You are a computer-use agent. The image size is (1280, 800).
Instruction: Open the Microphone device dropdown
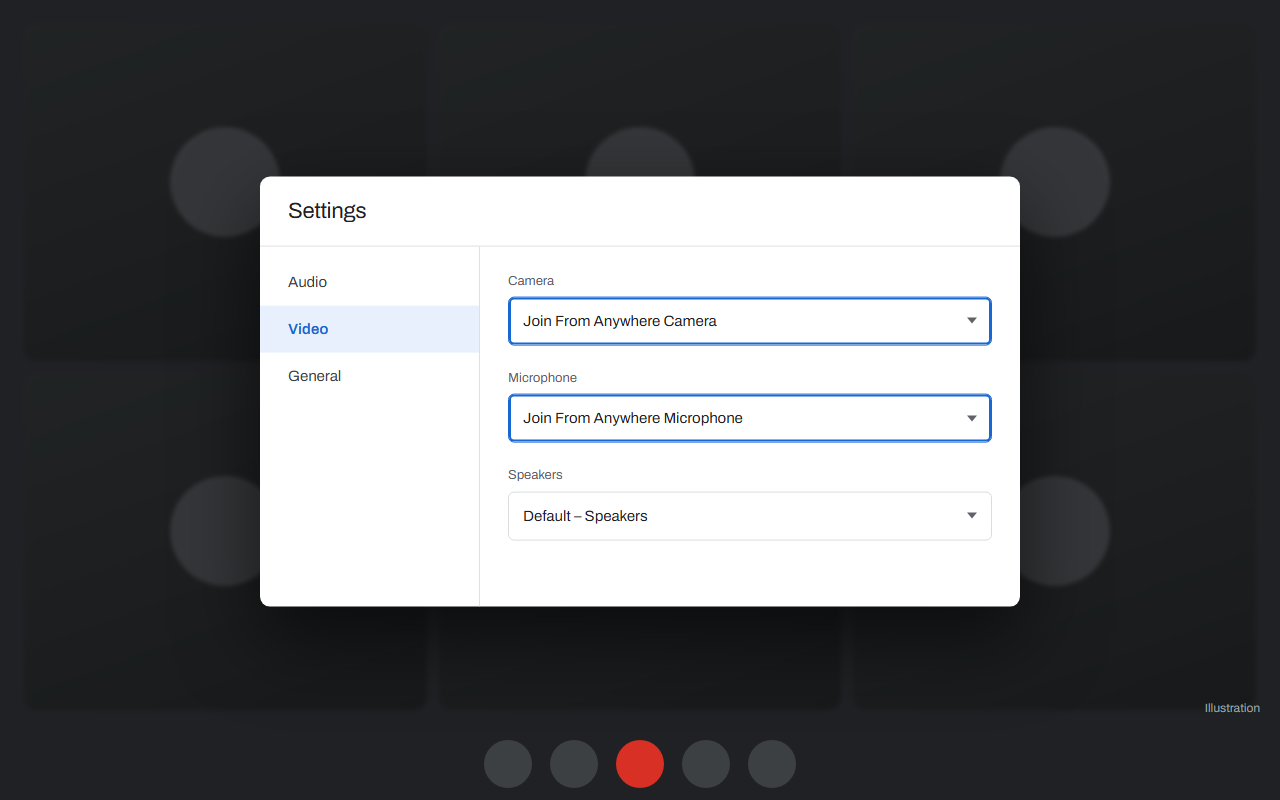tap(750, 418)
